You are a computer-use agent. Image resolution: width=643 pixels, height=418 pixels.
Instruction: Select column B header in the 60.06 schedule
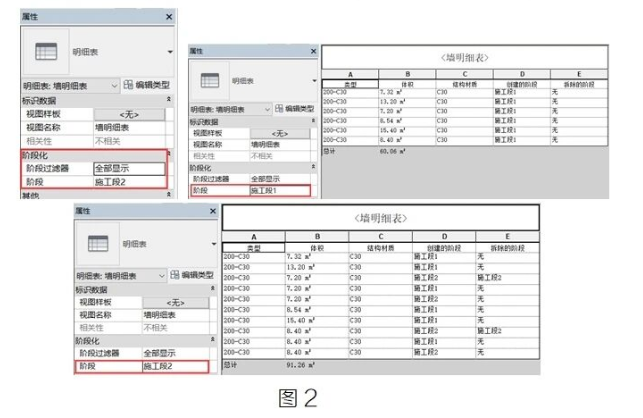[x=407, y=74]
